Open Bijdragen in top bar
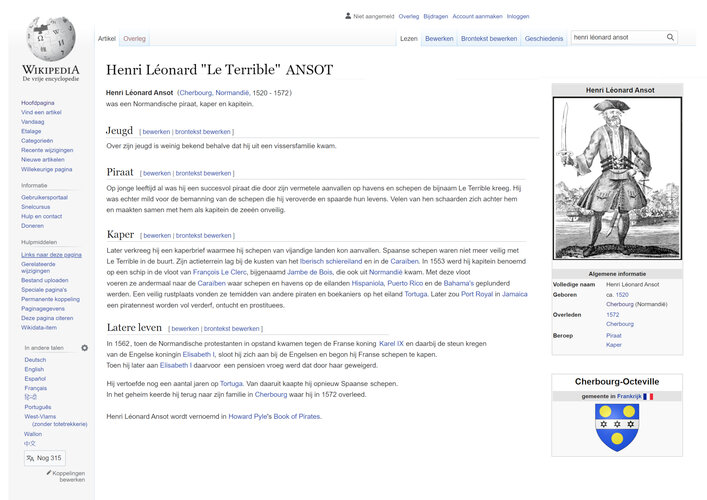 coord(436,16)
